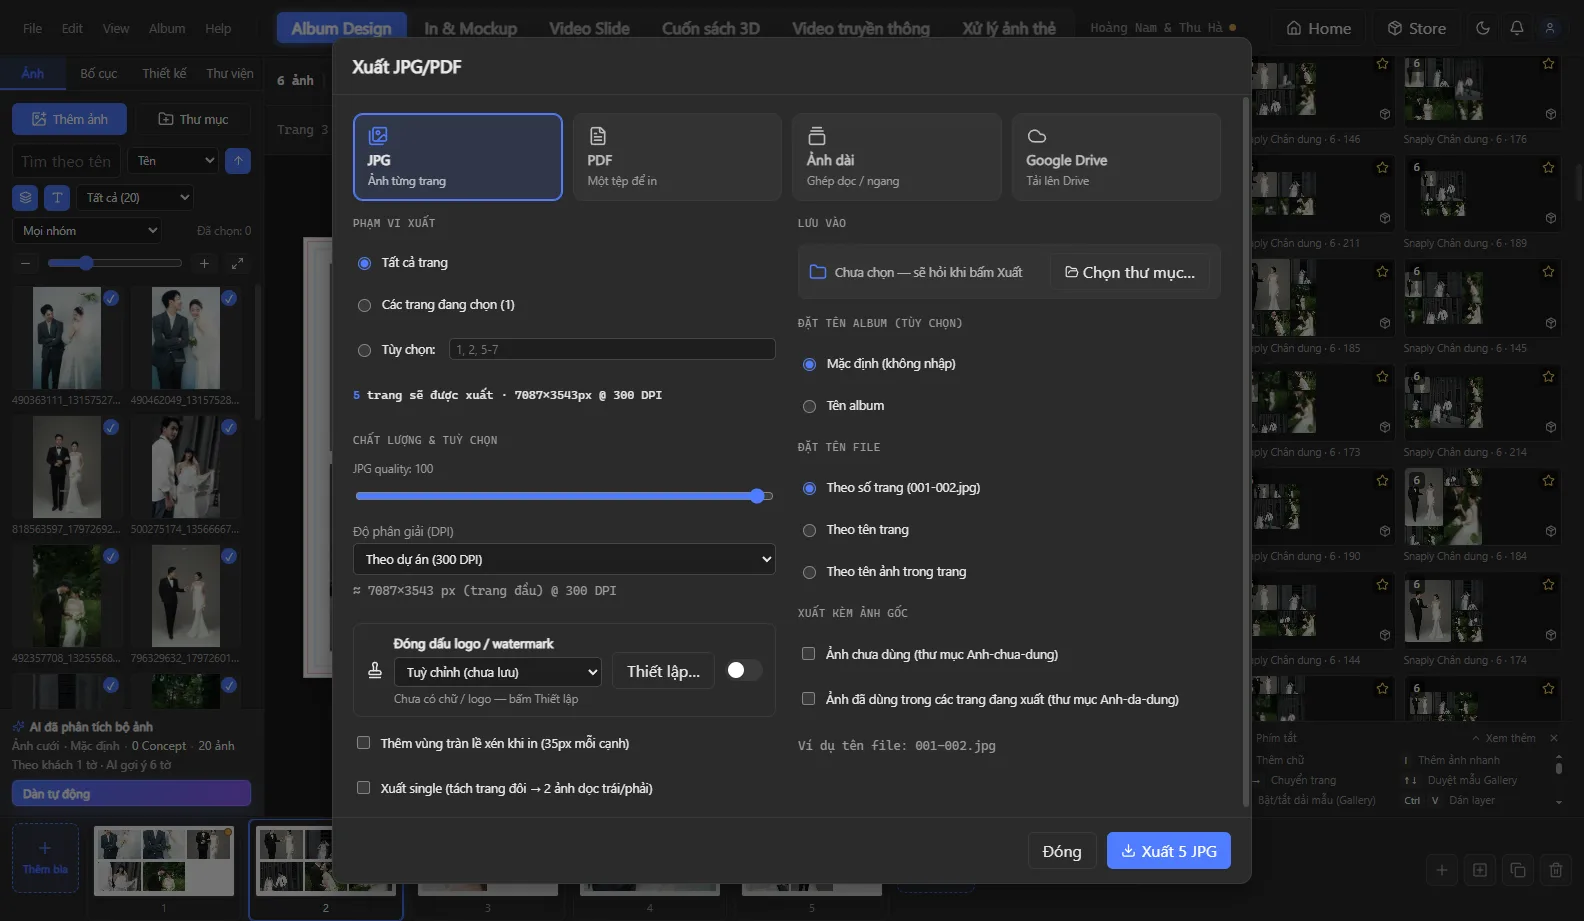The width and height of the screenshot is (1584, 921).
Task: Check 'Xuất single' split page checkbox
Action: tap(363, 788)
